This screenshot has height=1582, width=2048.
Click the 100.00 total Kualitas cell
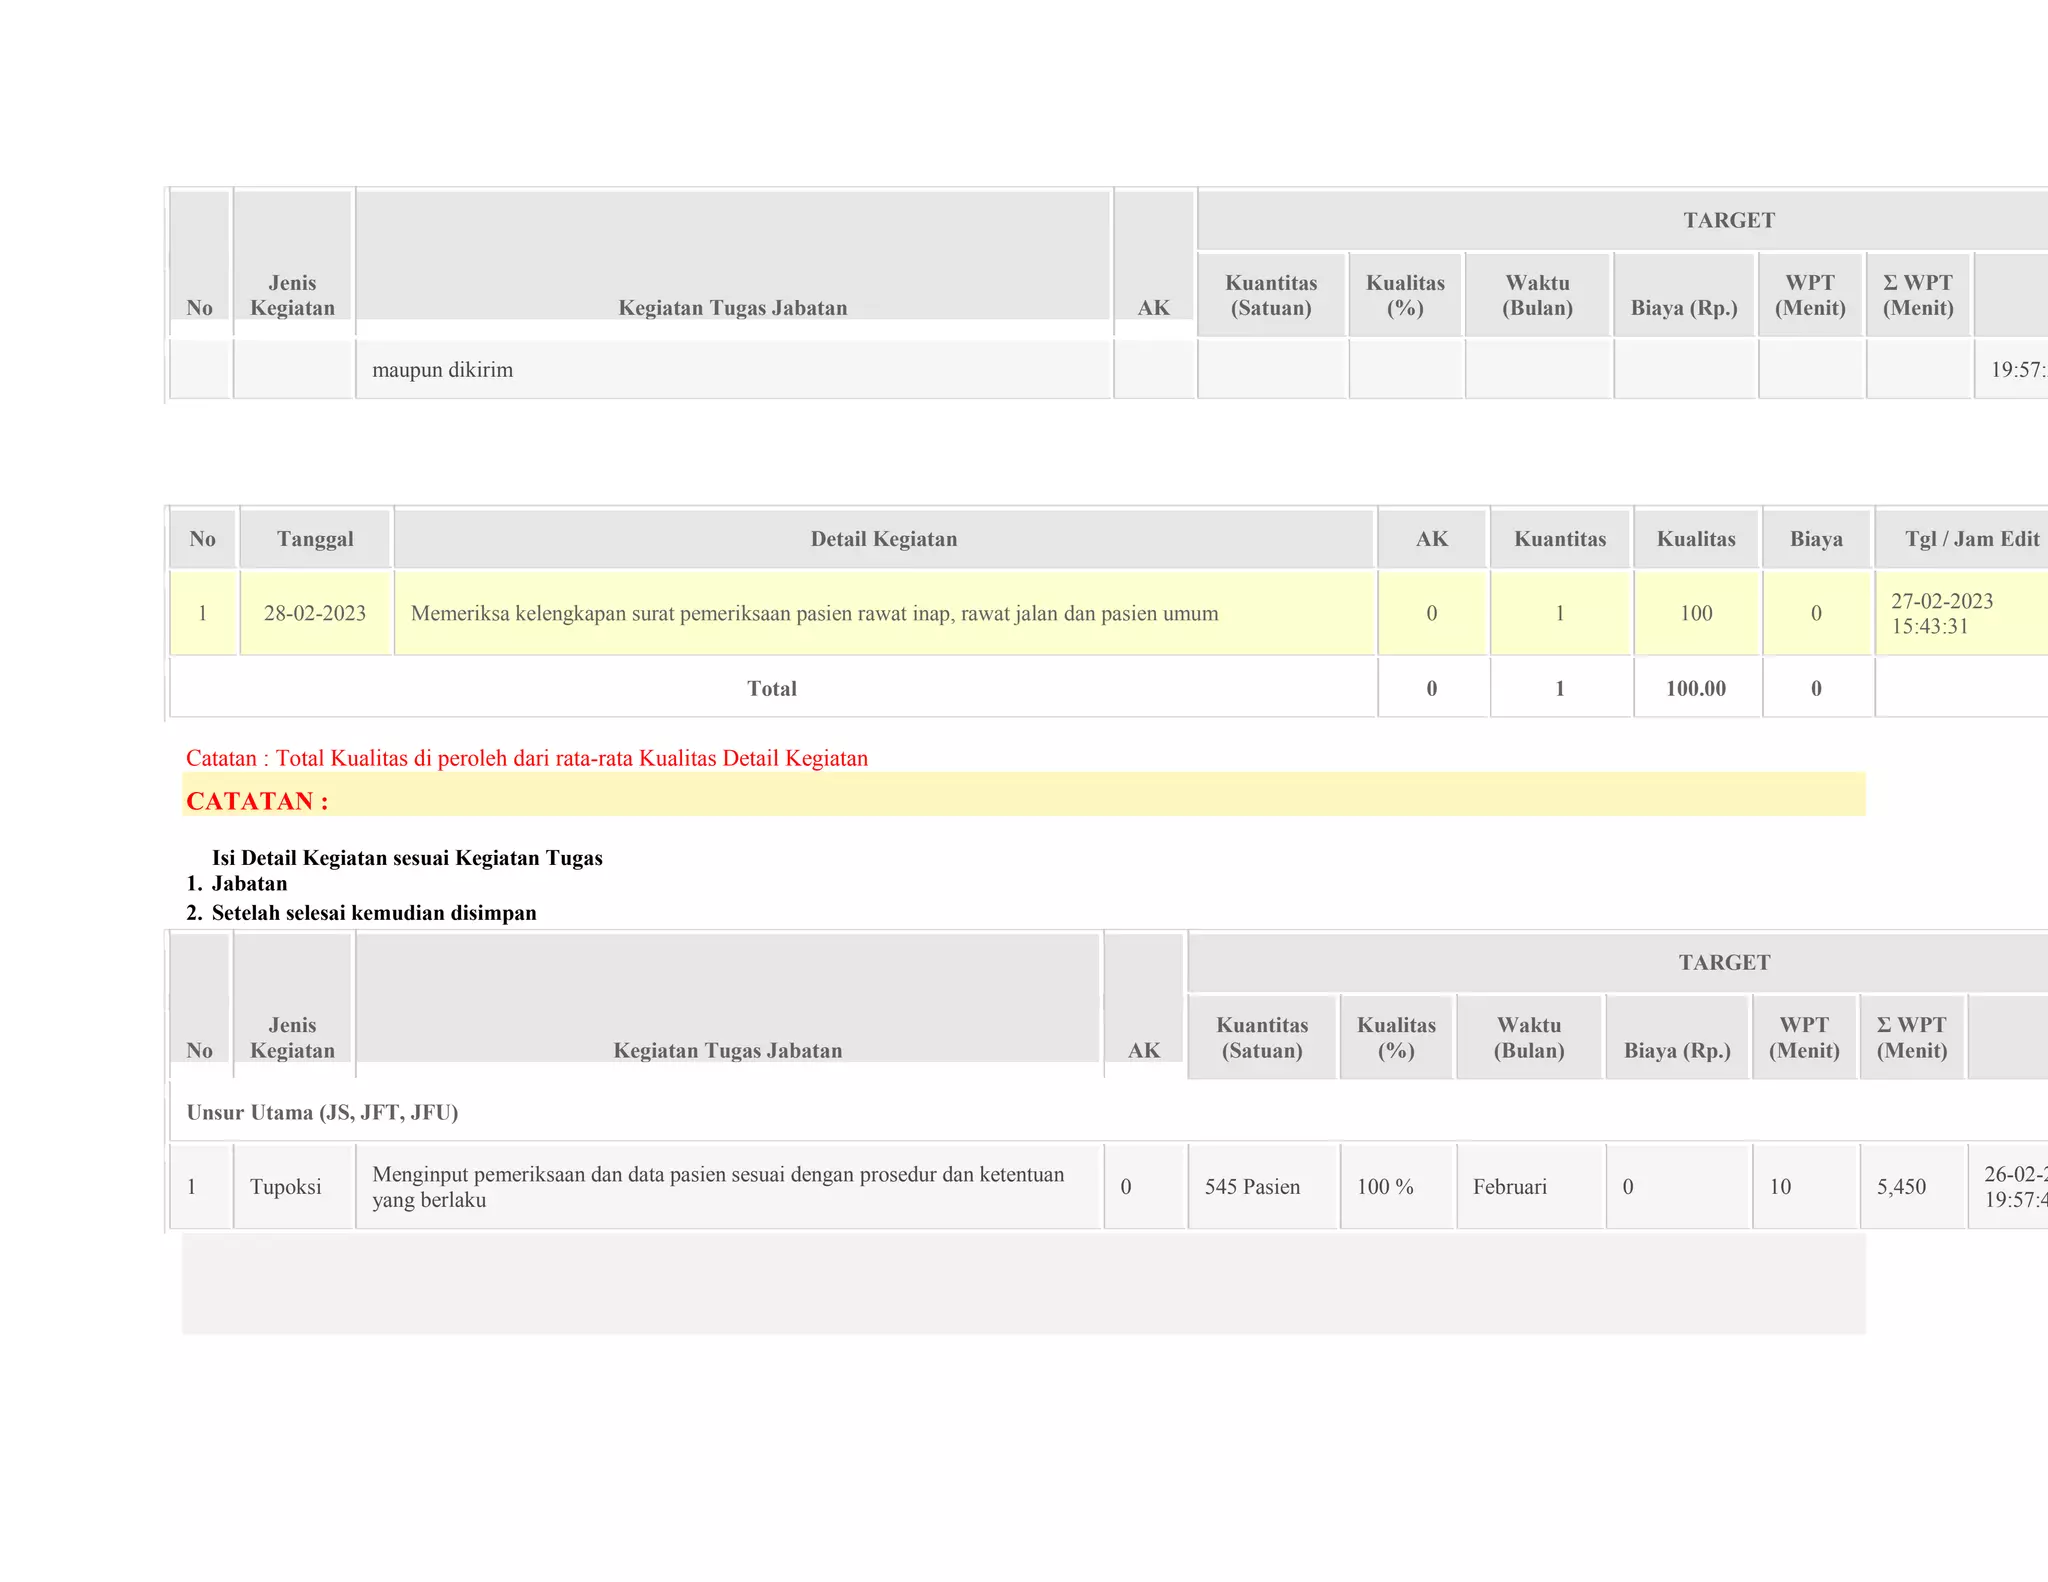click(x=1695, y=688)
